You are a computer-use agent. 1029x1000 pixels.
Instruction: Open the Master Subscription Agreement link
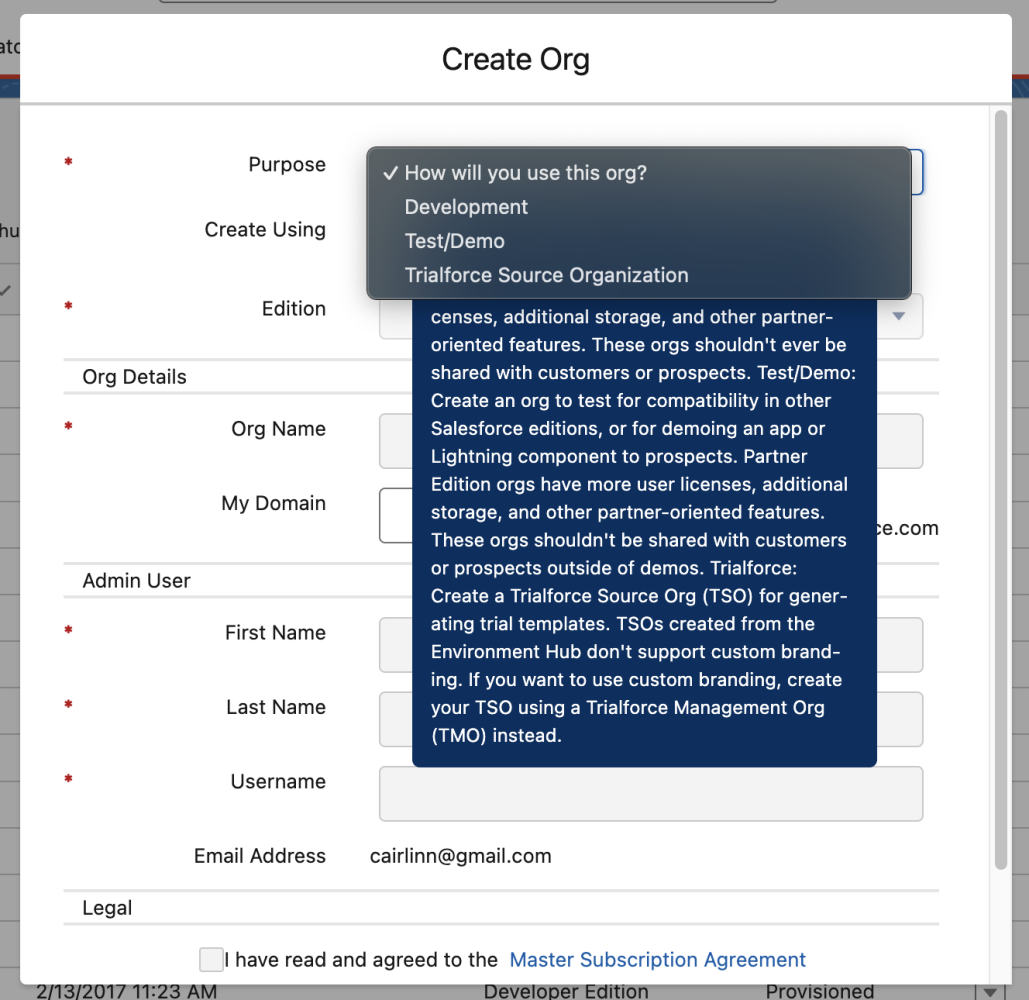coord(657,959)
